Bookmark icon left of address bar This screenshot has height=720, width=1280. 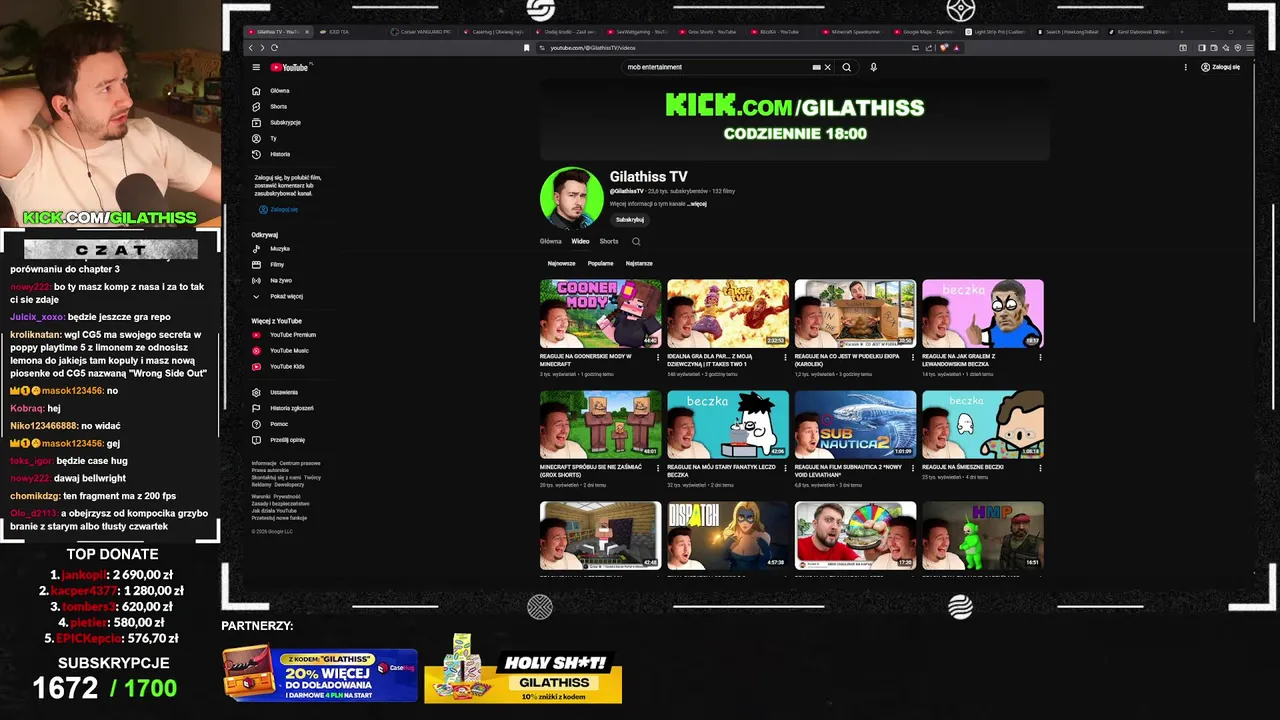[x=527, y=47]
